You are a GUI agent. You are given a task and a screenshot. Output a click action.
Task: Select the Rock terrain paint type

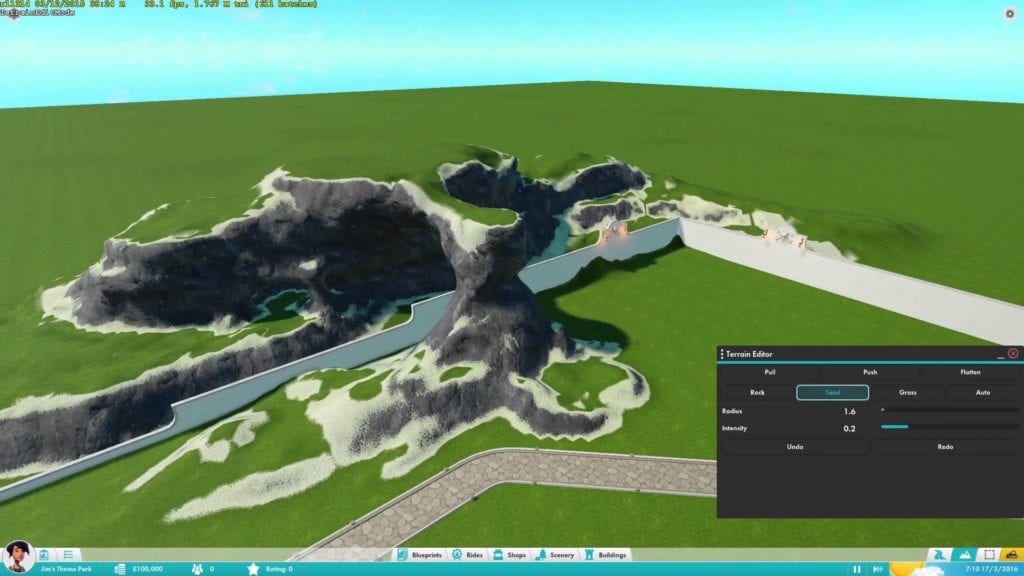pyautogui.click(x=757, y=393)
